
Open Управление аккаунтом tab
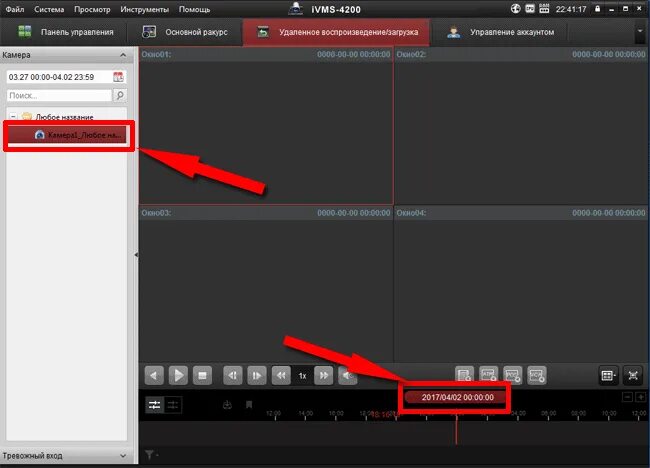(x=500, y=32)
